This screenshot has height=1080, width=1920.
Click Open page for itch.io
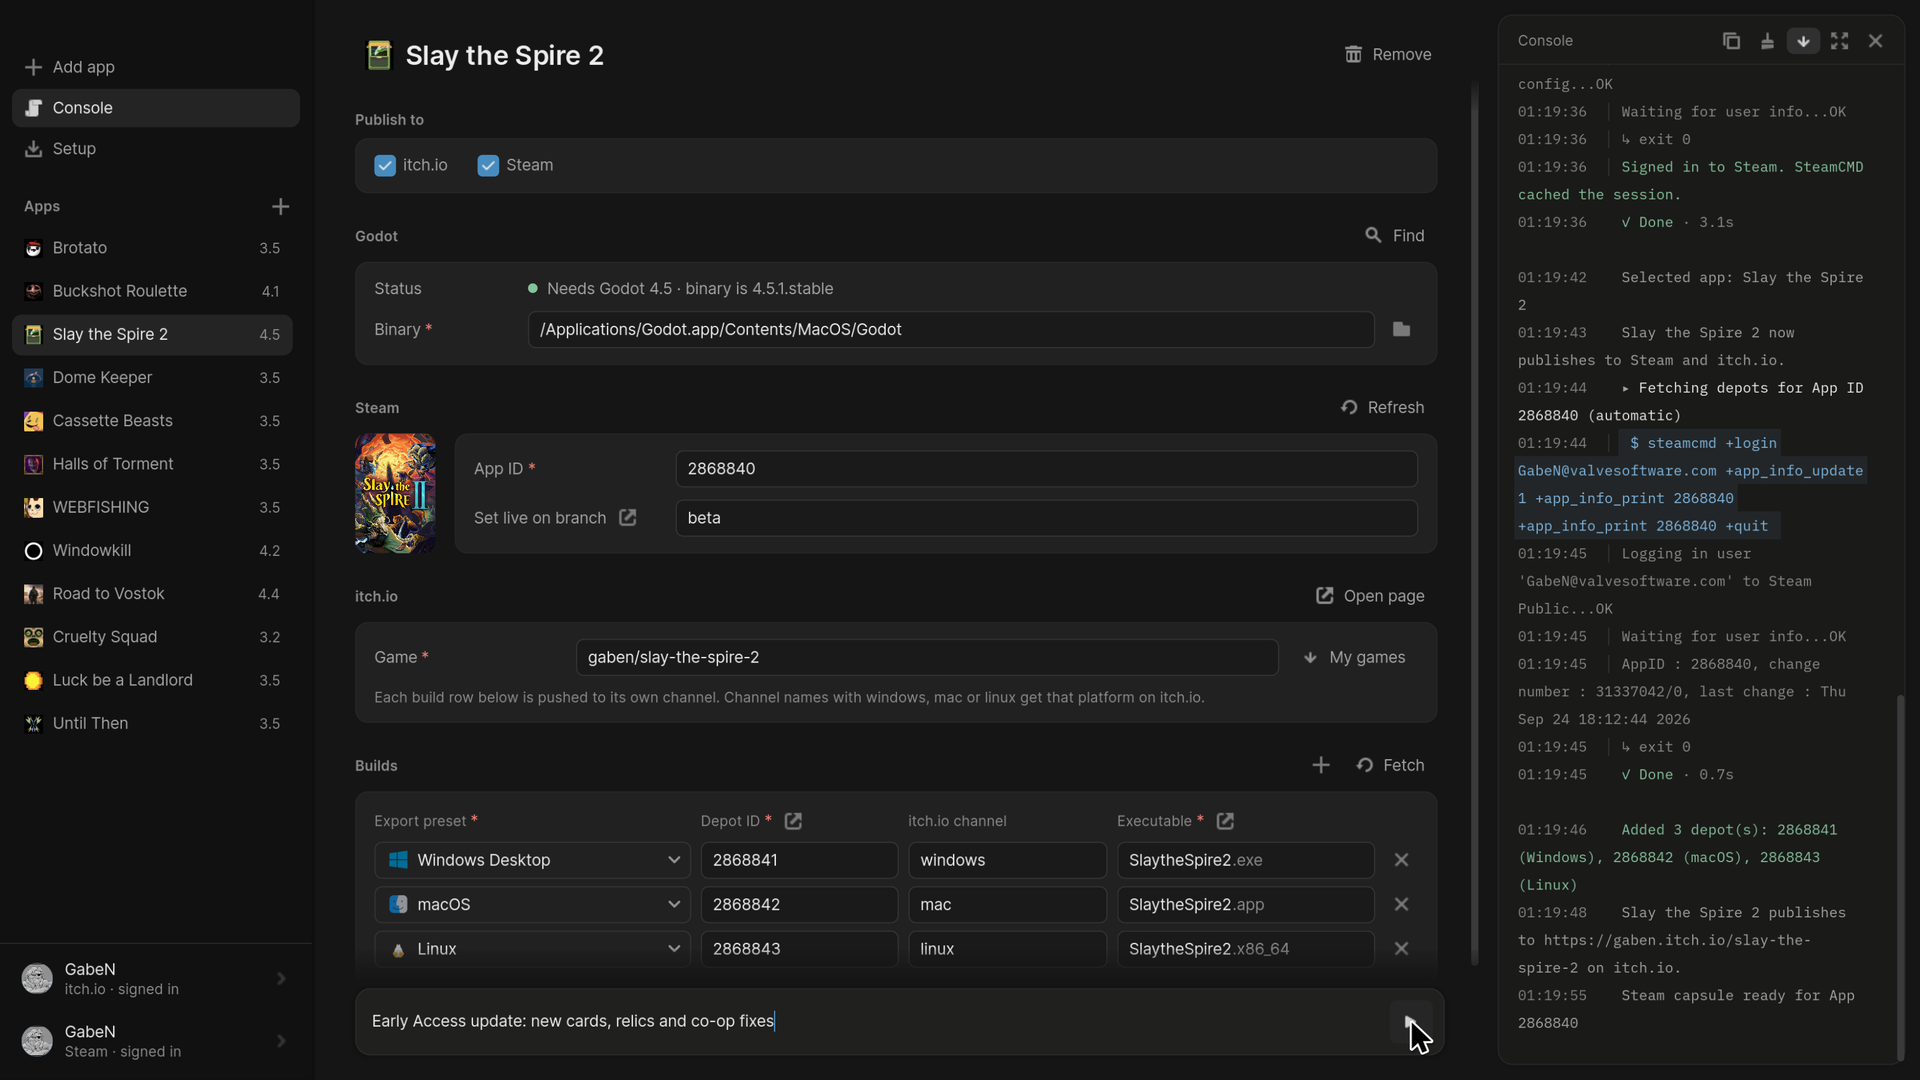pyautogui.click(x=1370, y=596)
